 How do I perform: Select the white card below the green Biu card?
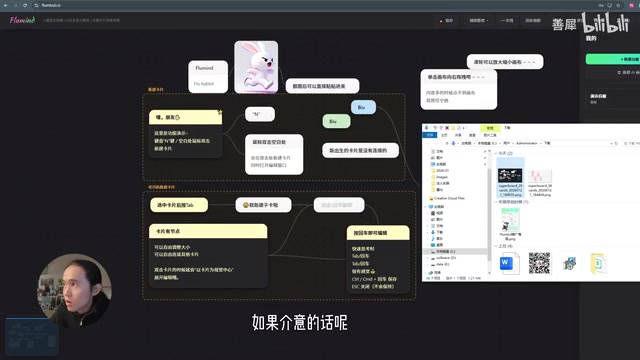click(360, 151)
